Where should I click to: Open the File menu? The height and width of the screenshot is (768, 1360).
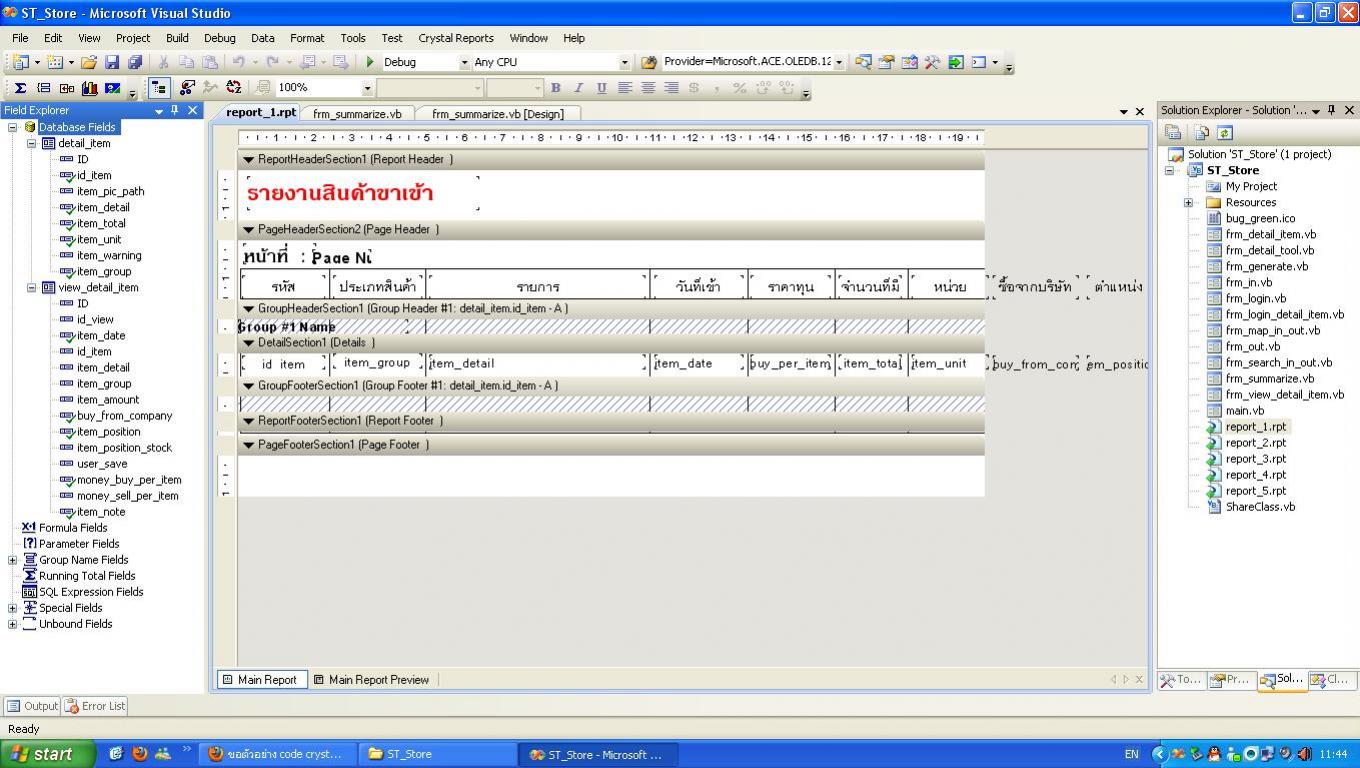click(20, 38)
